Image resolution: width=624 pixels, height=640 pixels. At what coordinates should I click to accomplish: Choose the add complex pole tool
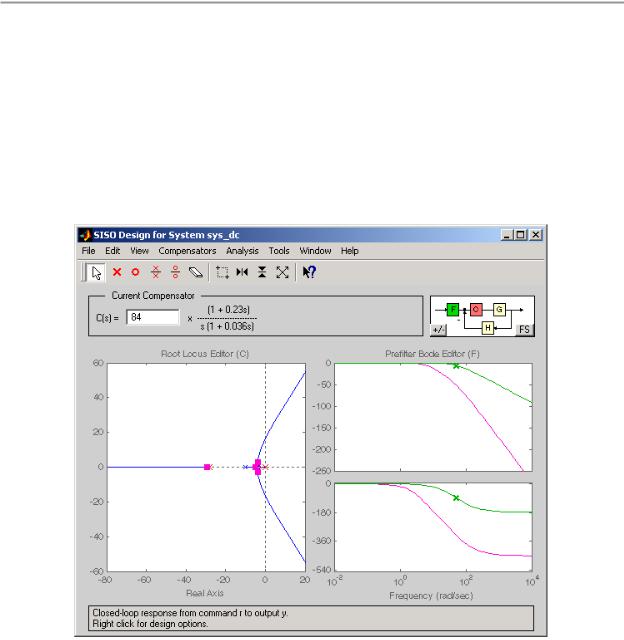(155, 272)
